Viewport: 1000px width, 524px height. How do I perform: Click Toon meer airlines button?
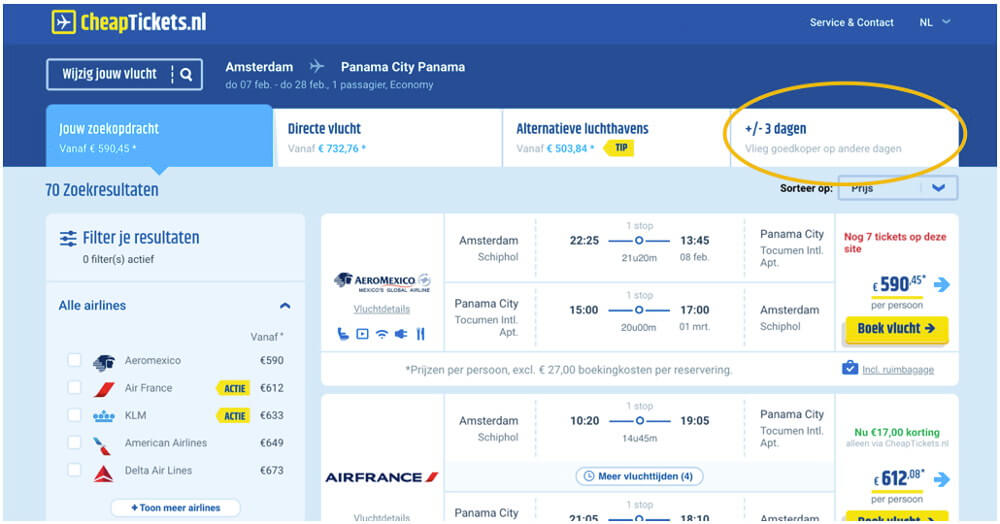pos(175,508)
